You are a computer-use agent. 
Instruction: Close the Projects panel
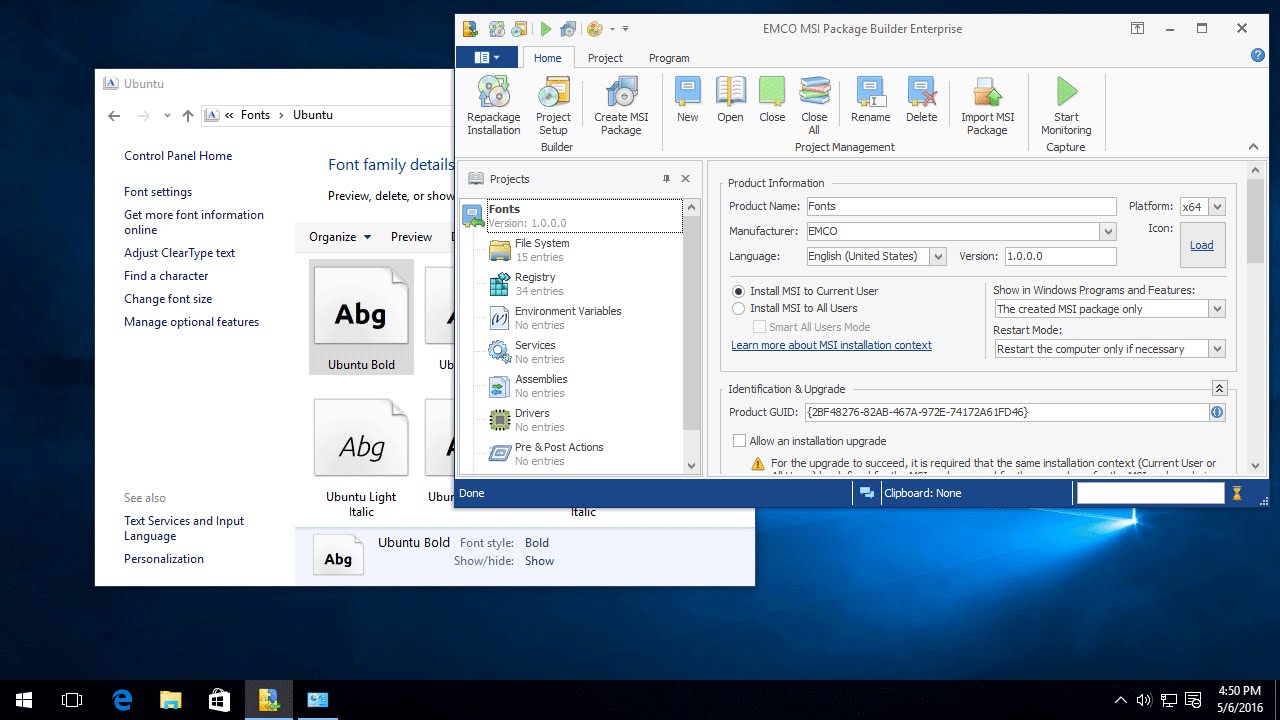685,179
